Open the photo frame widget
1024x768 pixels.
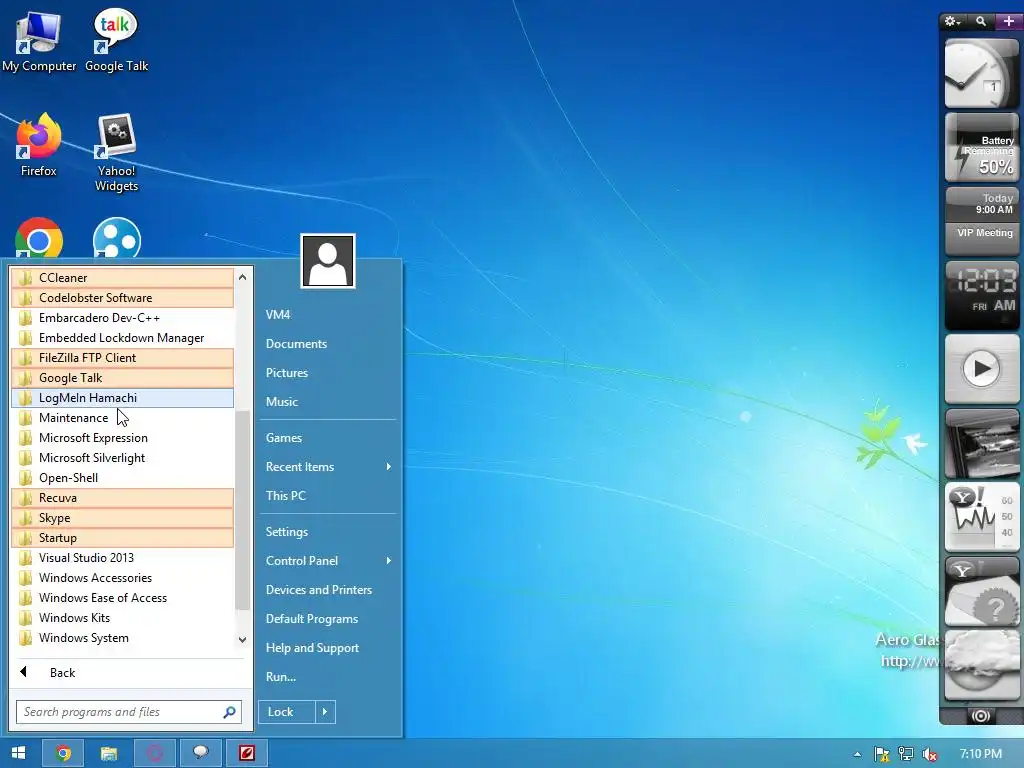coord(981,443)
